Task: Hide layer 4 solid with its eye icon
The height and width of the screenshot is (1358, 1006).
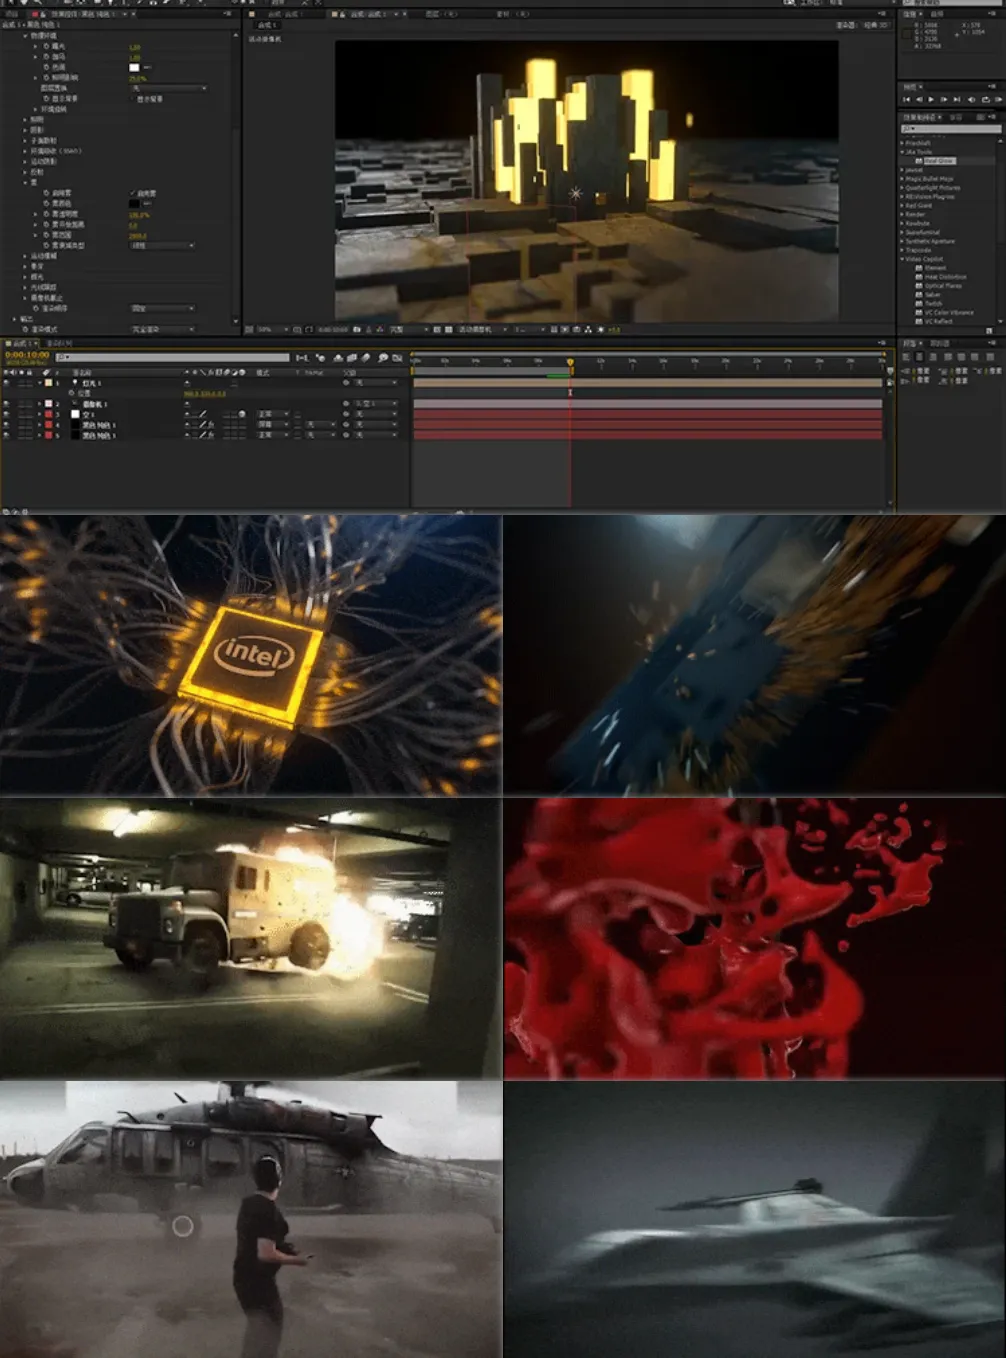Action: coord(7,425)
